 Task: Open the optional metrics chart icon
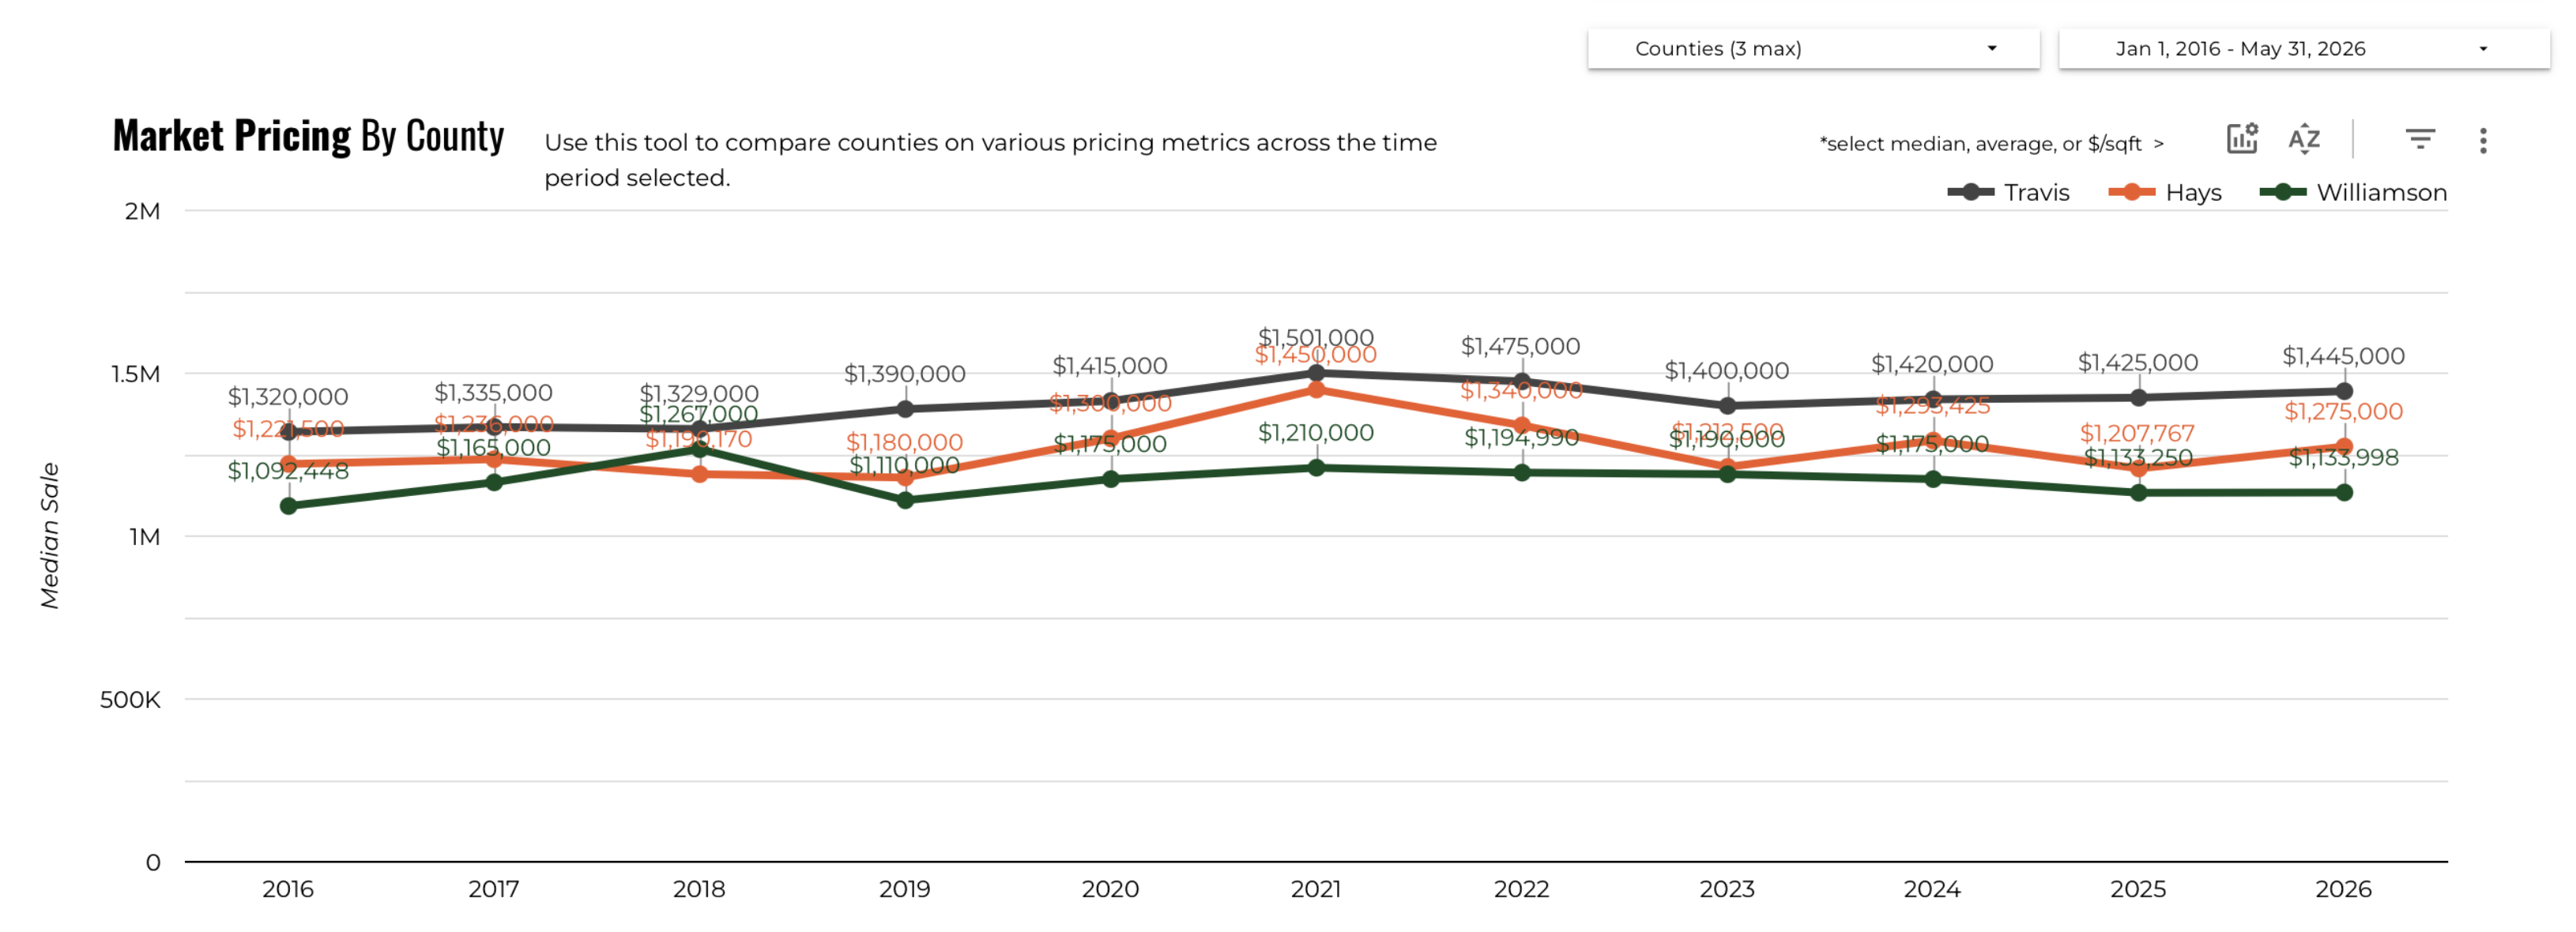[2242, 138]
